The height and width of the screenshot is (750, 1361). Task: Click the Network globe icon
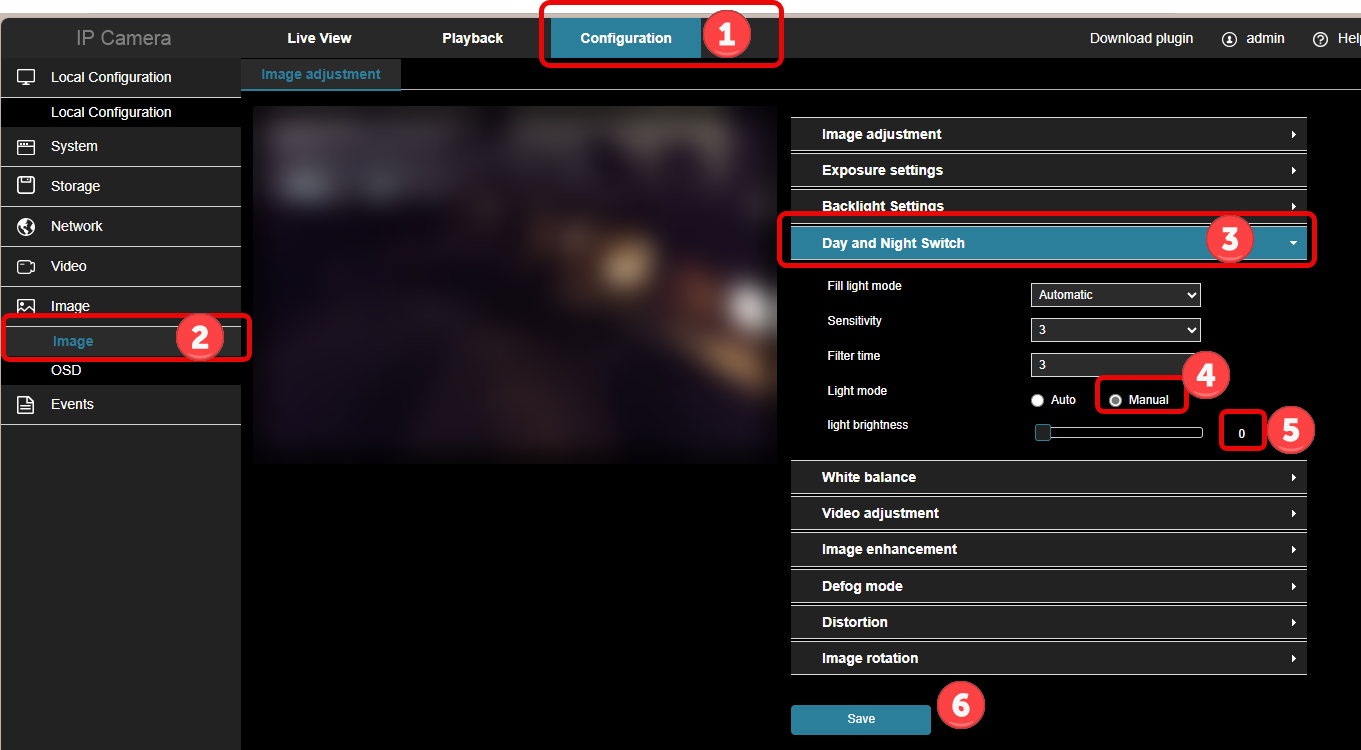27,227
